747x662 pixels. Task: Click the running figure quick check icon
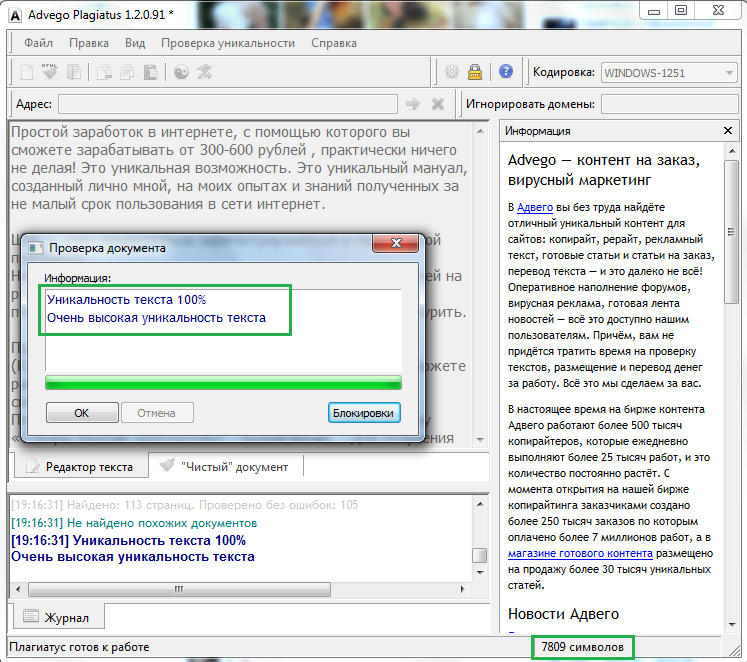[204, 72]
